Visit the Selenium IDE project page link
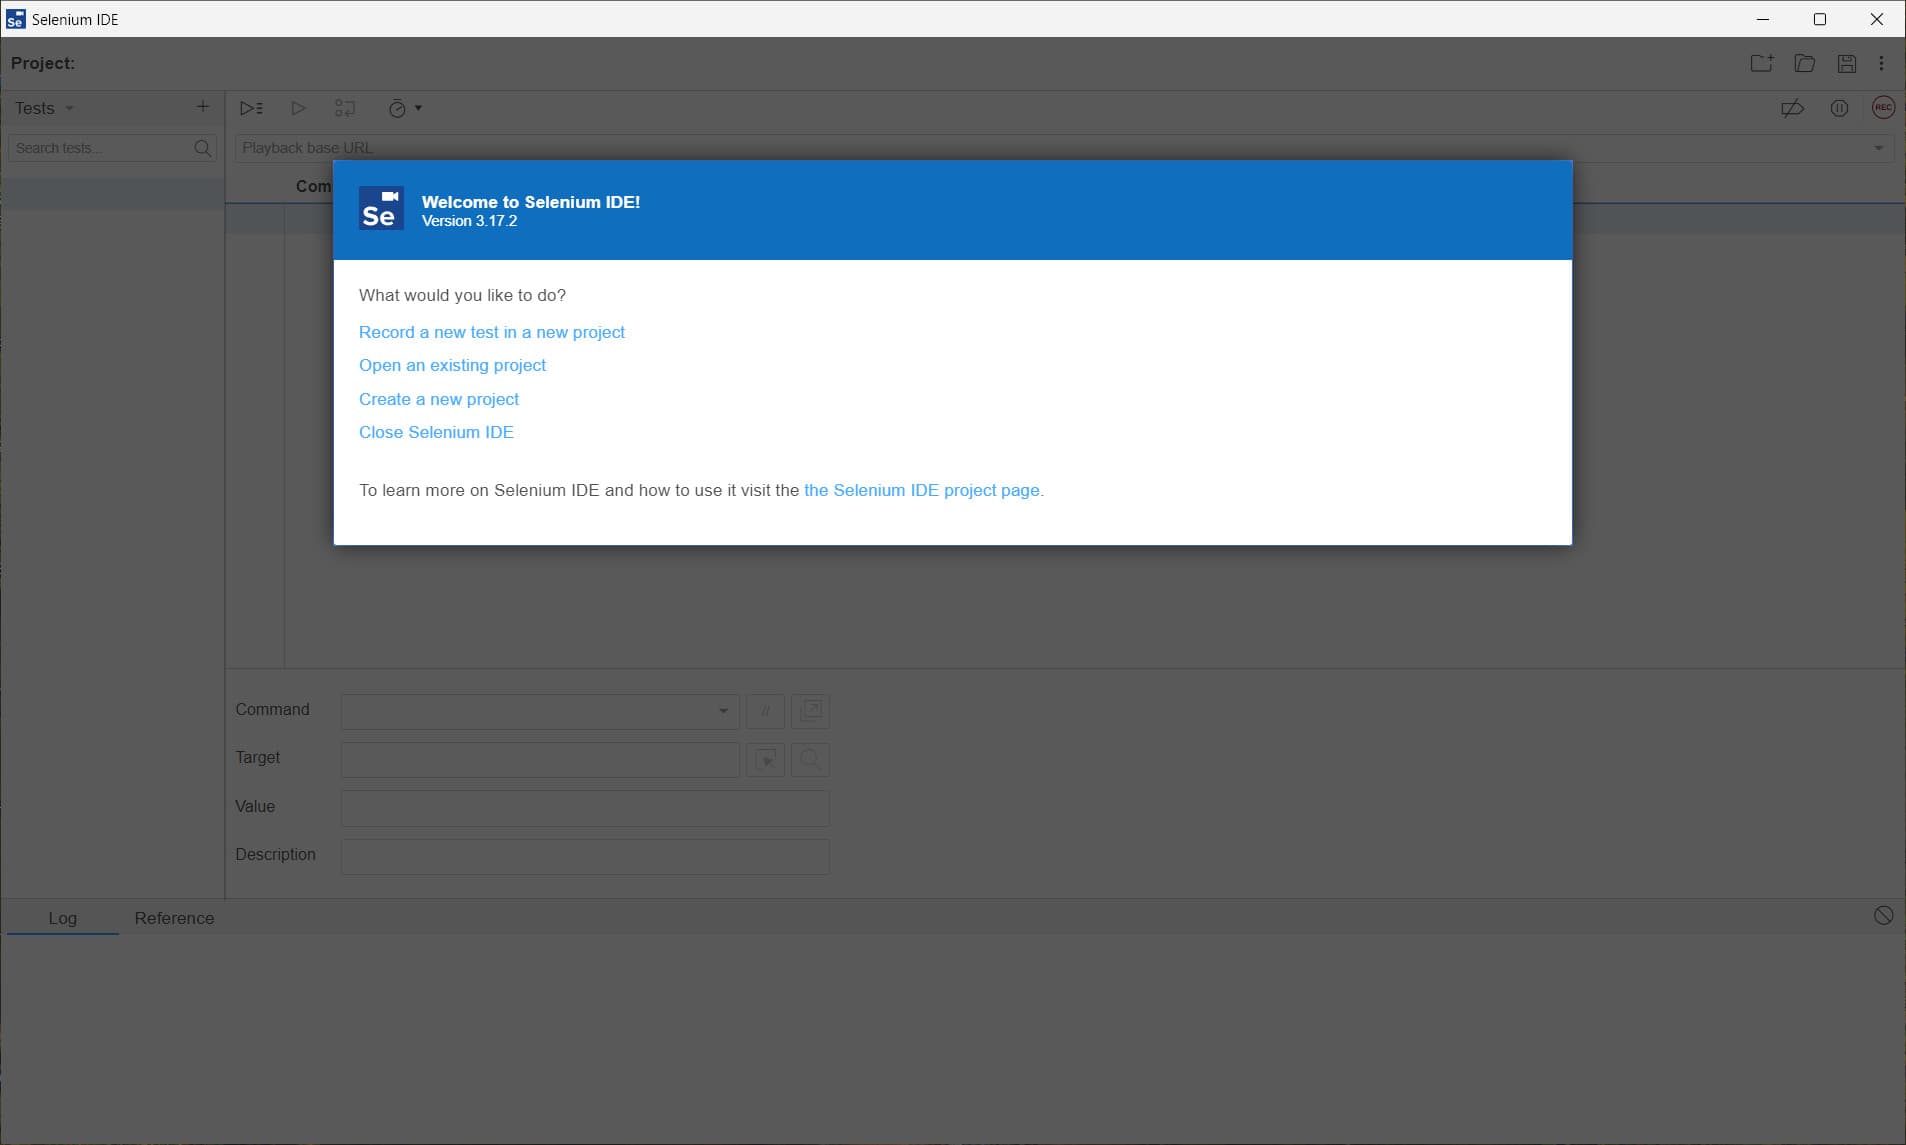The image size is (1906, 1145). point(921,490)
